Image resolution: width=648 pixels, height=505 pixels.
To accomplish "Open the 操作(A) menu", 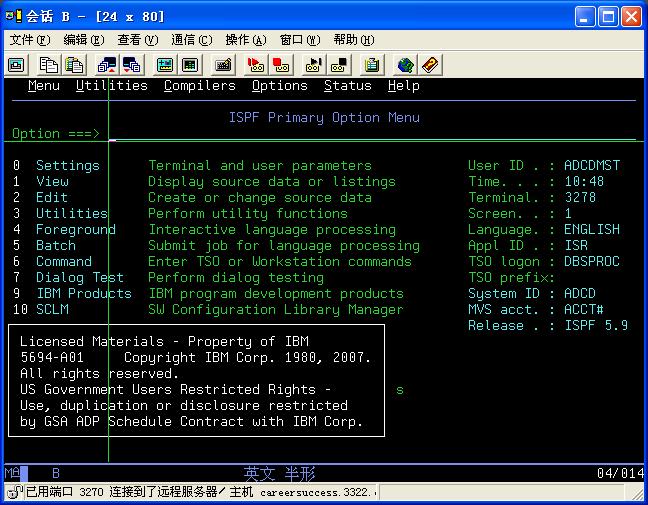I will point(246,40).
